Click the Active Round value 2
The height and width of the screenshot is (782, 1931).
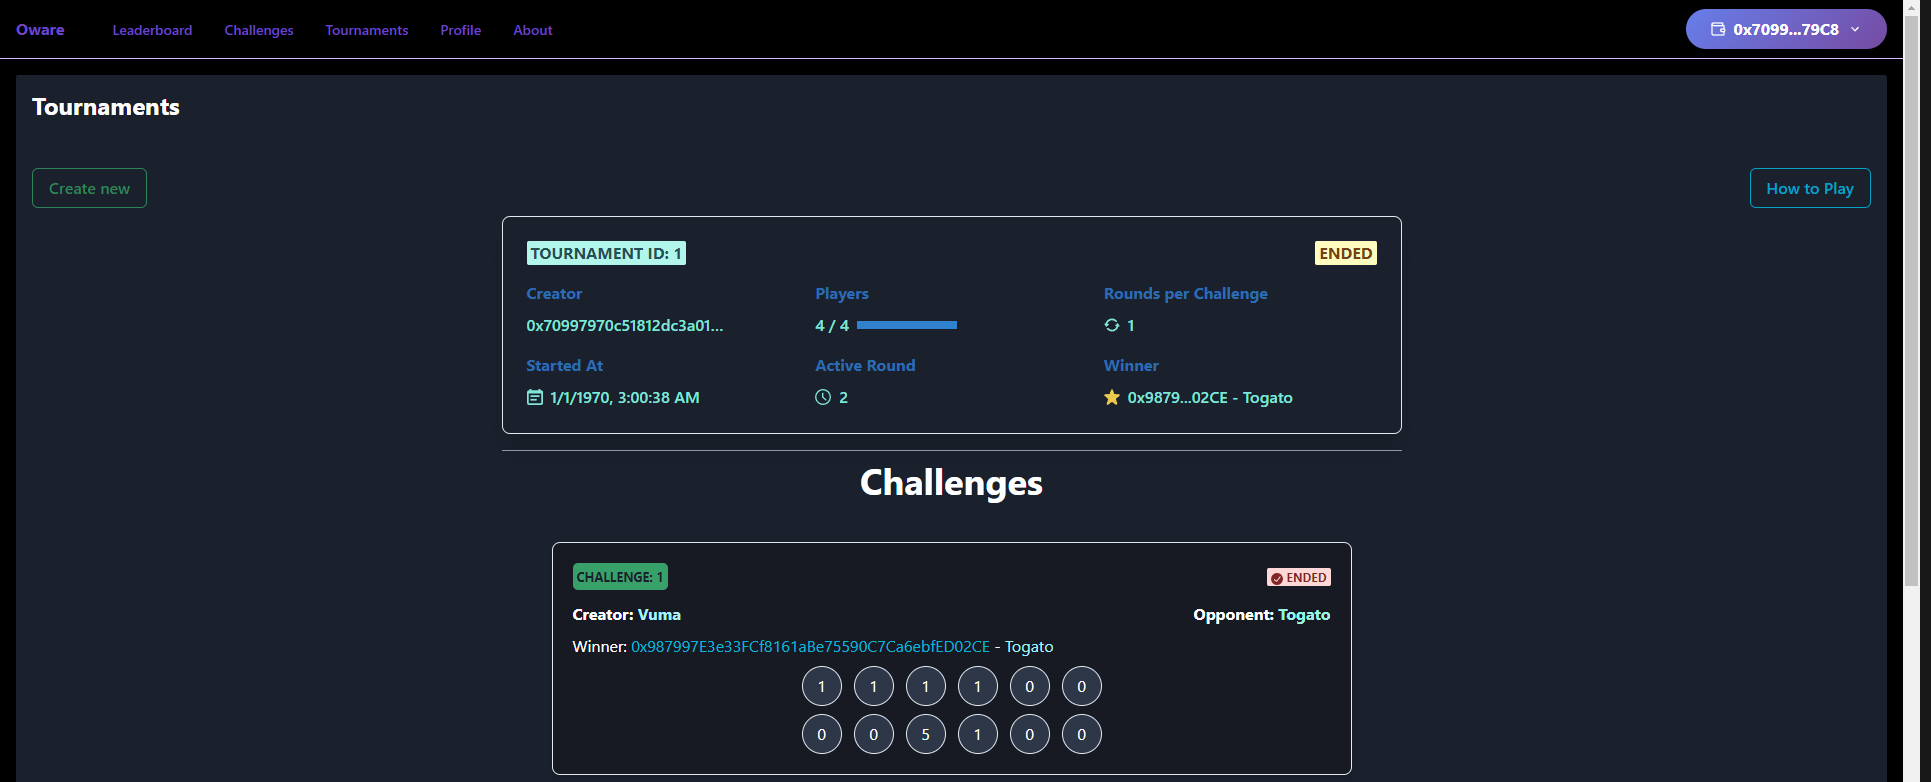click(843, 397)
